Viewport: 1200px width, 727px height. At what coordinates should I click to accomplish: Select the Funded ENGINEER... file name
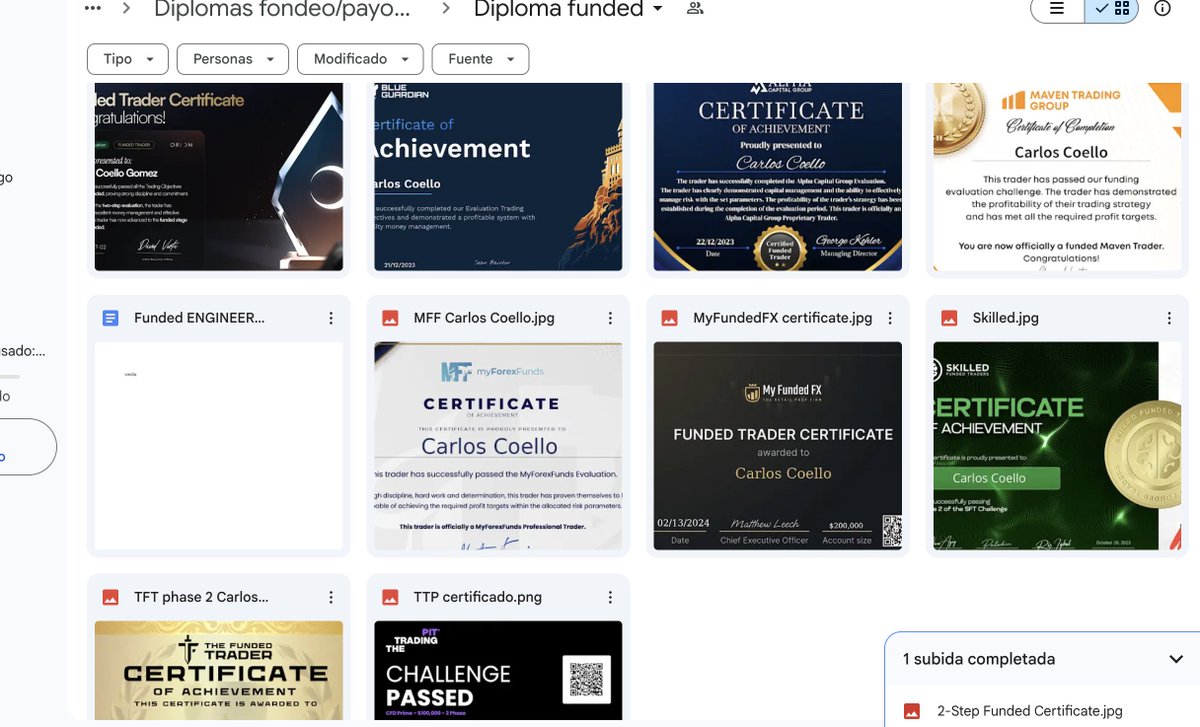[200, 318]
